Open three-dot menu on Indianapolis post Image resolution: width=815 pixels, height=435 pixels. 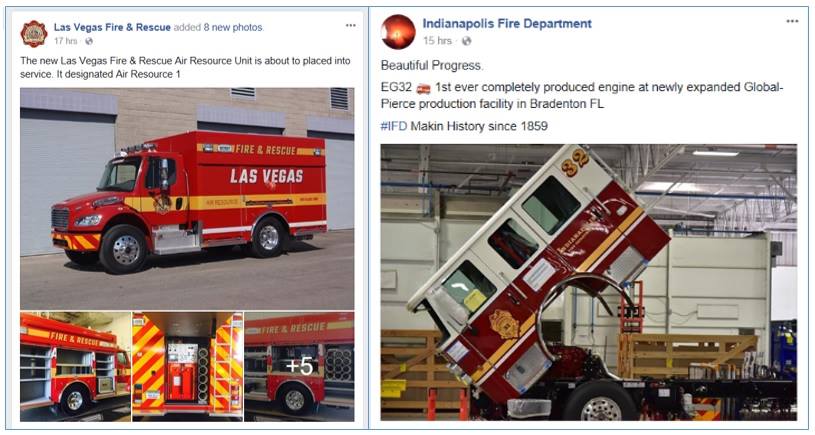[792, 21]
